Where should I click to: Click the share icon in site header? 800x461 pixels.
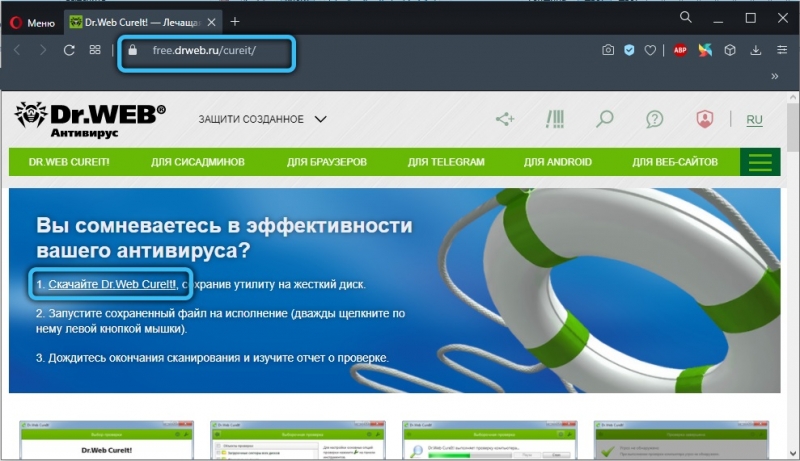[x=505, y=119]
